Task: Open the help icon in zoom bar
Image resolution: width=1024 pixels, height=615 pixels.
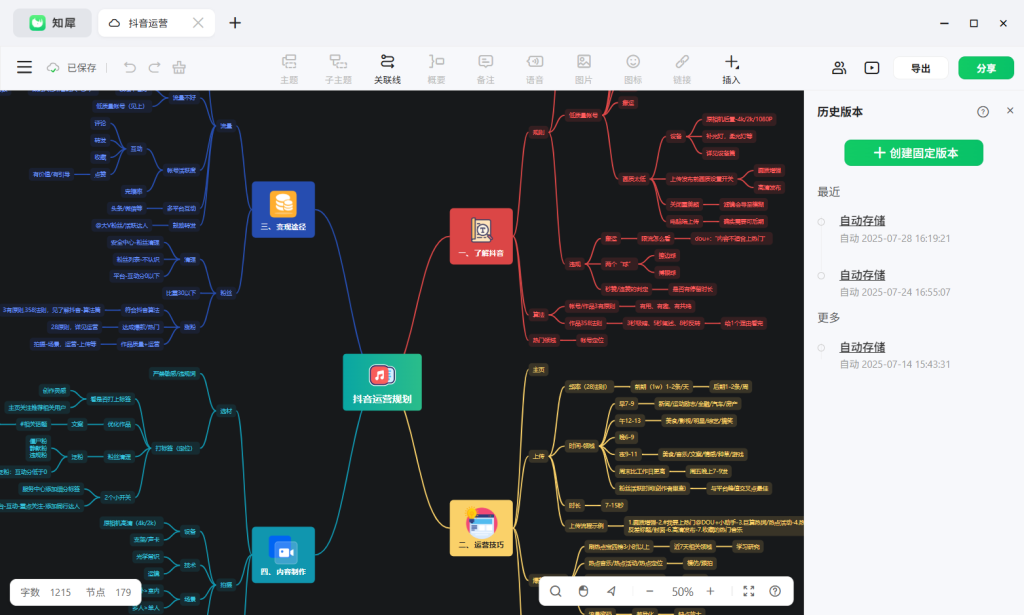Action: tap(775, 591)
